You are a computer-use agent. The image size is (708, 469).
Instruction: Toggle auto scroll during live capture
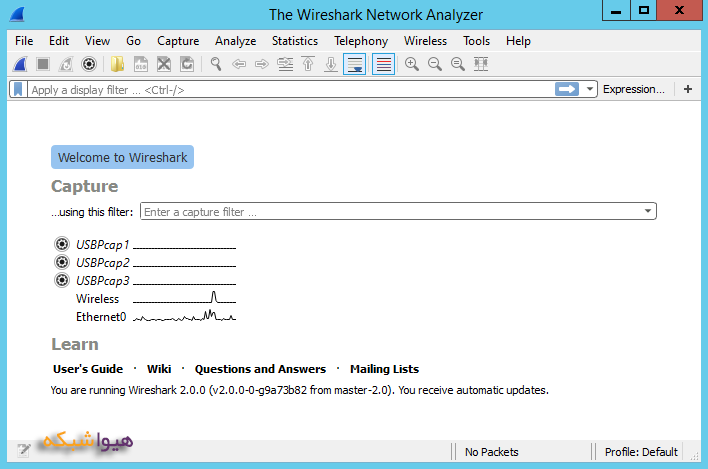(x=354, y=64)
